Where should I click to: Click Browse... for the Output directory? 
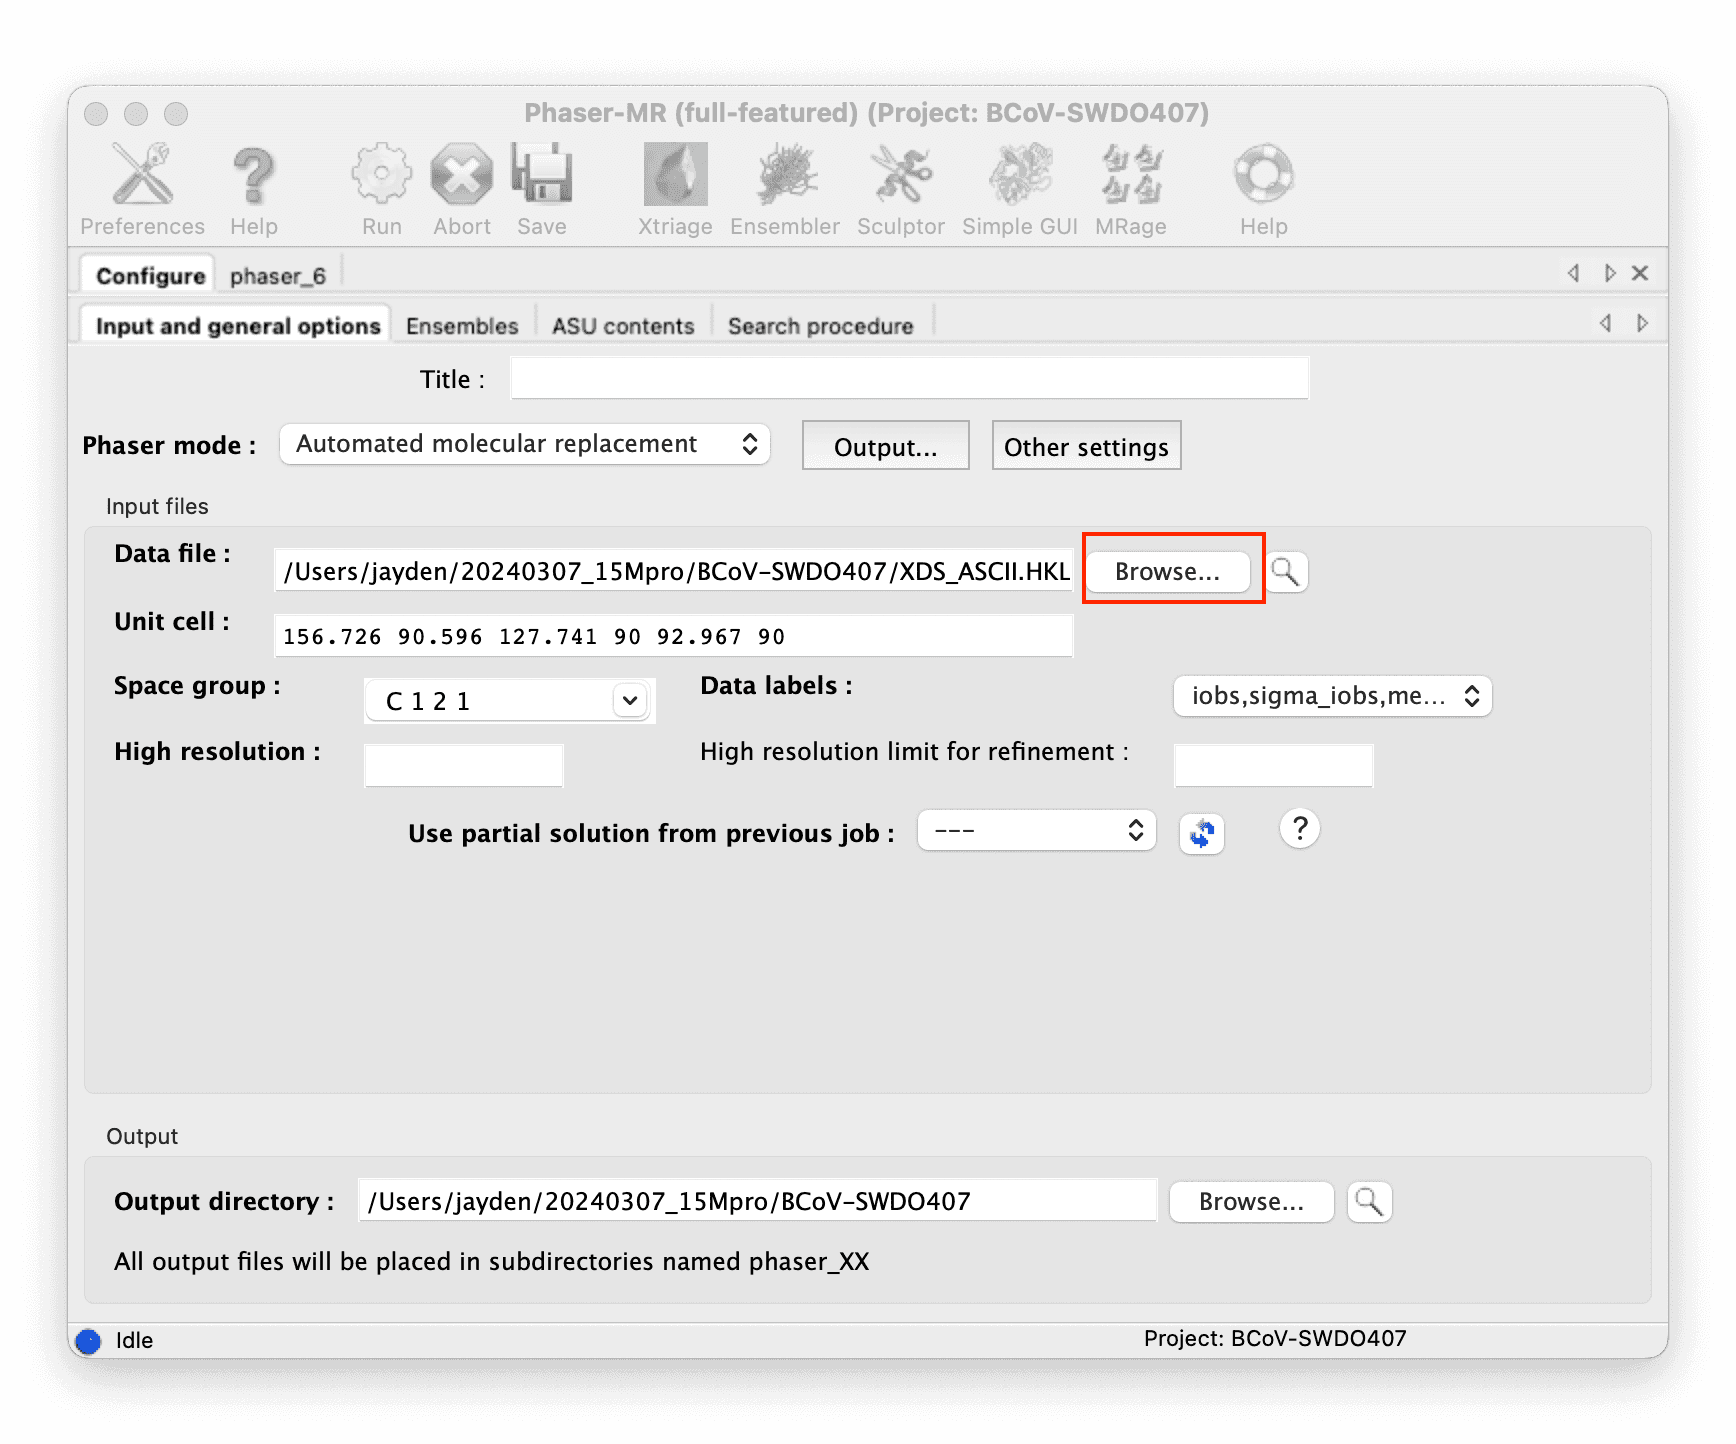[x=1251, y=1202]
